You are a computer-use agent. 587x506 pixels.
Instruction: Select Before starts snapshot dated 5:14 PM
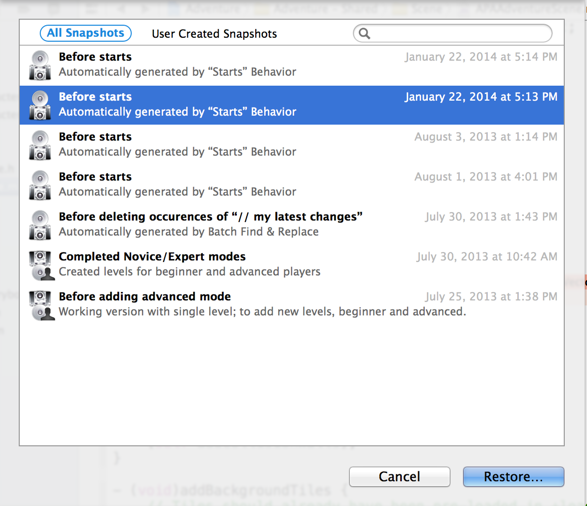95,57
